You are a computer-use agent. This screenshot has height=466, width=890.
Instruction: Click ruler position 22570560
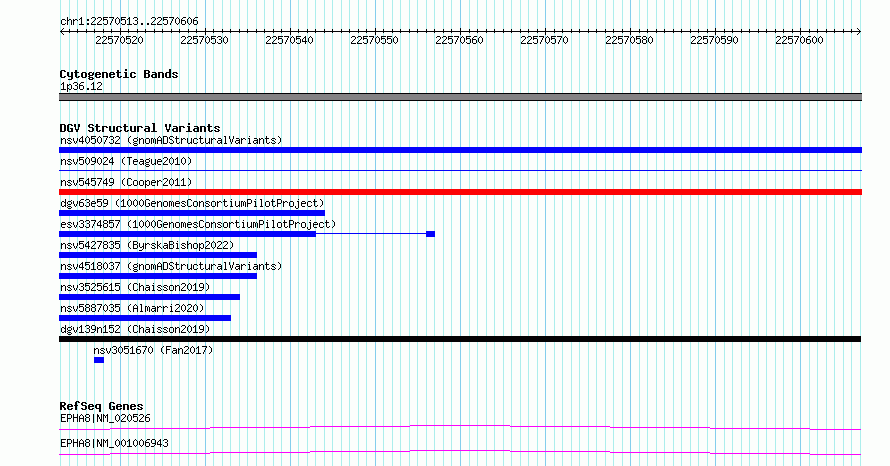(460, 40)
